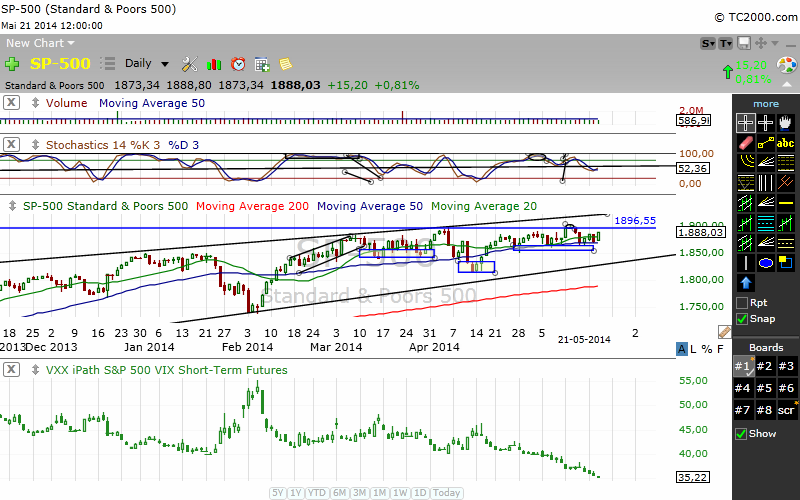Open the yellow sticky note icon
This screenshot has height=500, width=800.
(x=286, y=64)
